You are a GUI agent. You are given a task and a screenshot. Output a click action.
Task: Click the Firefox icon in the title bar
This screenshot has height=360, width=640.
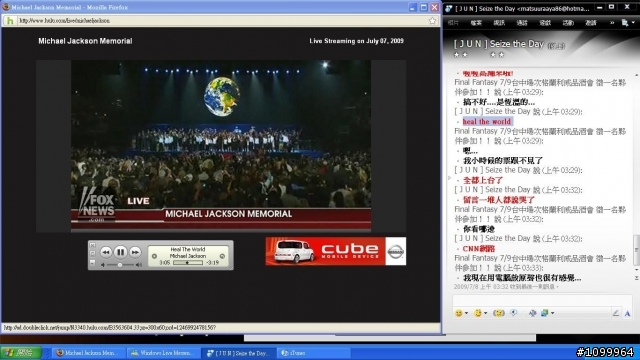6,7
